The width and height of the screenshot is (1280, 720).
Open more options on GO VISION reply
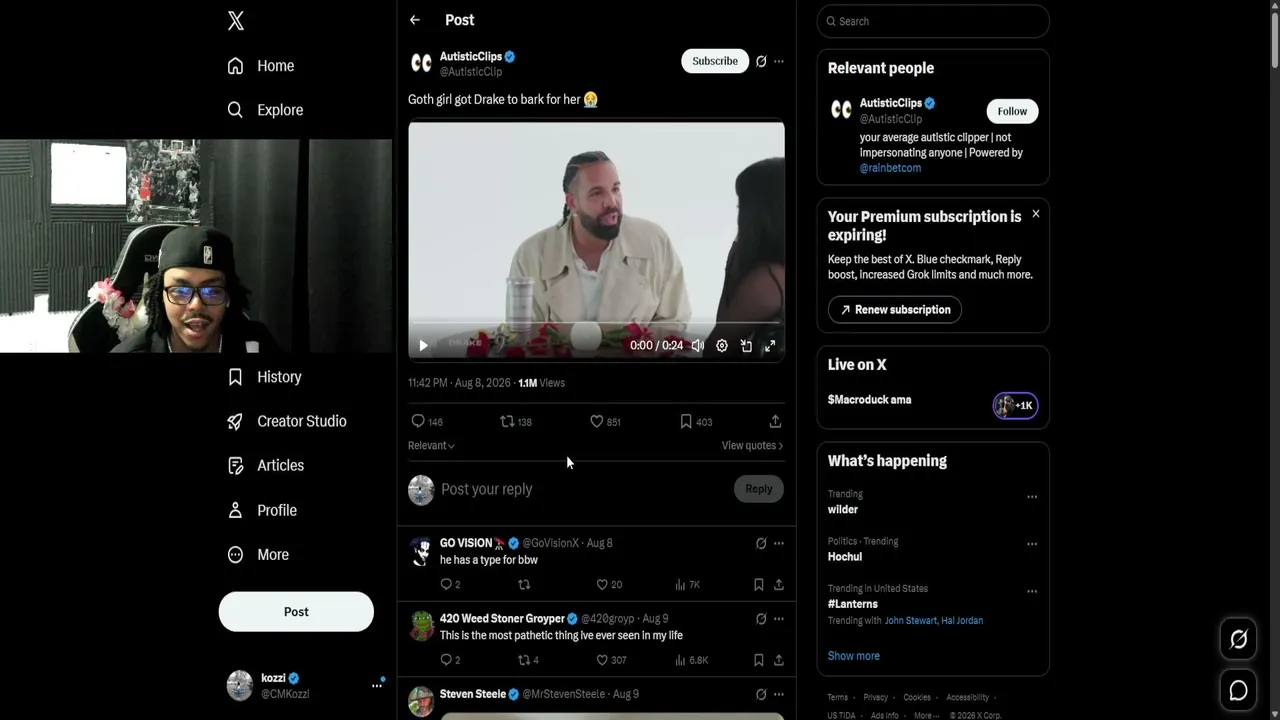tap(779, 543)
